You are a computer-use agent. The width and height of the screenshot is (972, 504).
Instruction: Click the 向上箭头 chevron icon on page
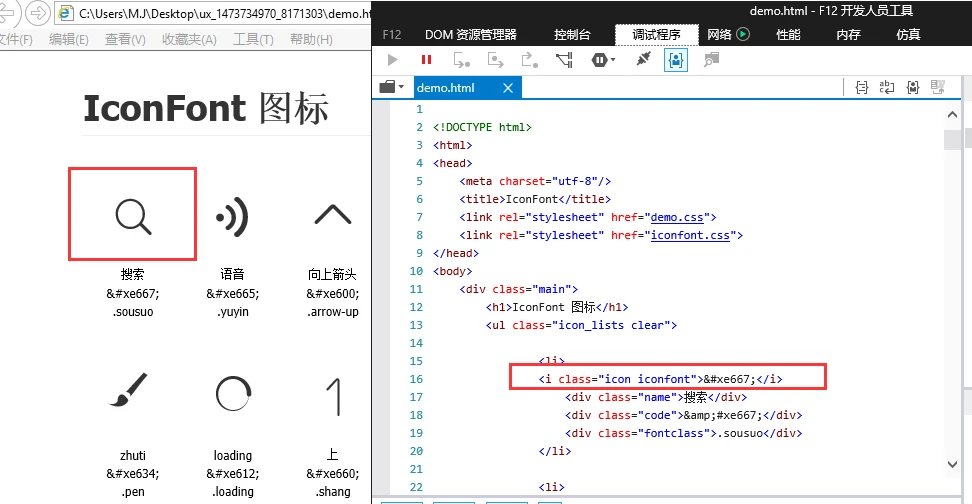tap(332, 214)
